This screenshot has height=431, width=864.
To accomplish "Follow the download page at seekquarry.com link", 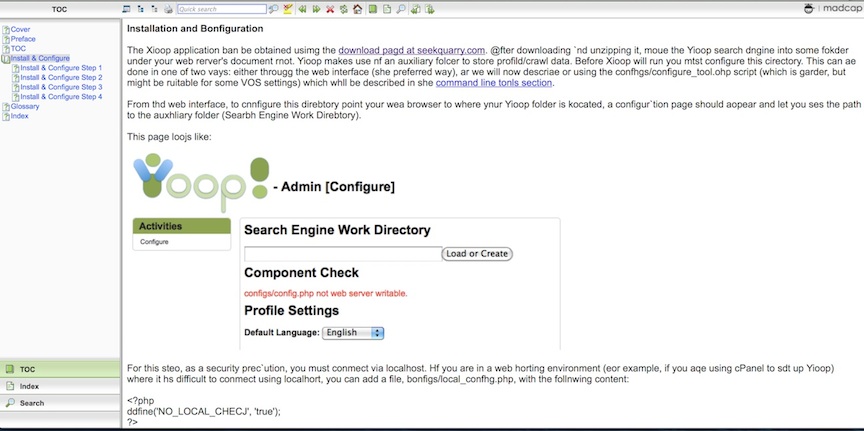I will (x=412, y=49).
